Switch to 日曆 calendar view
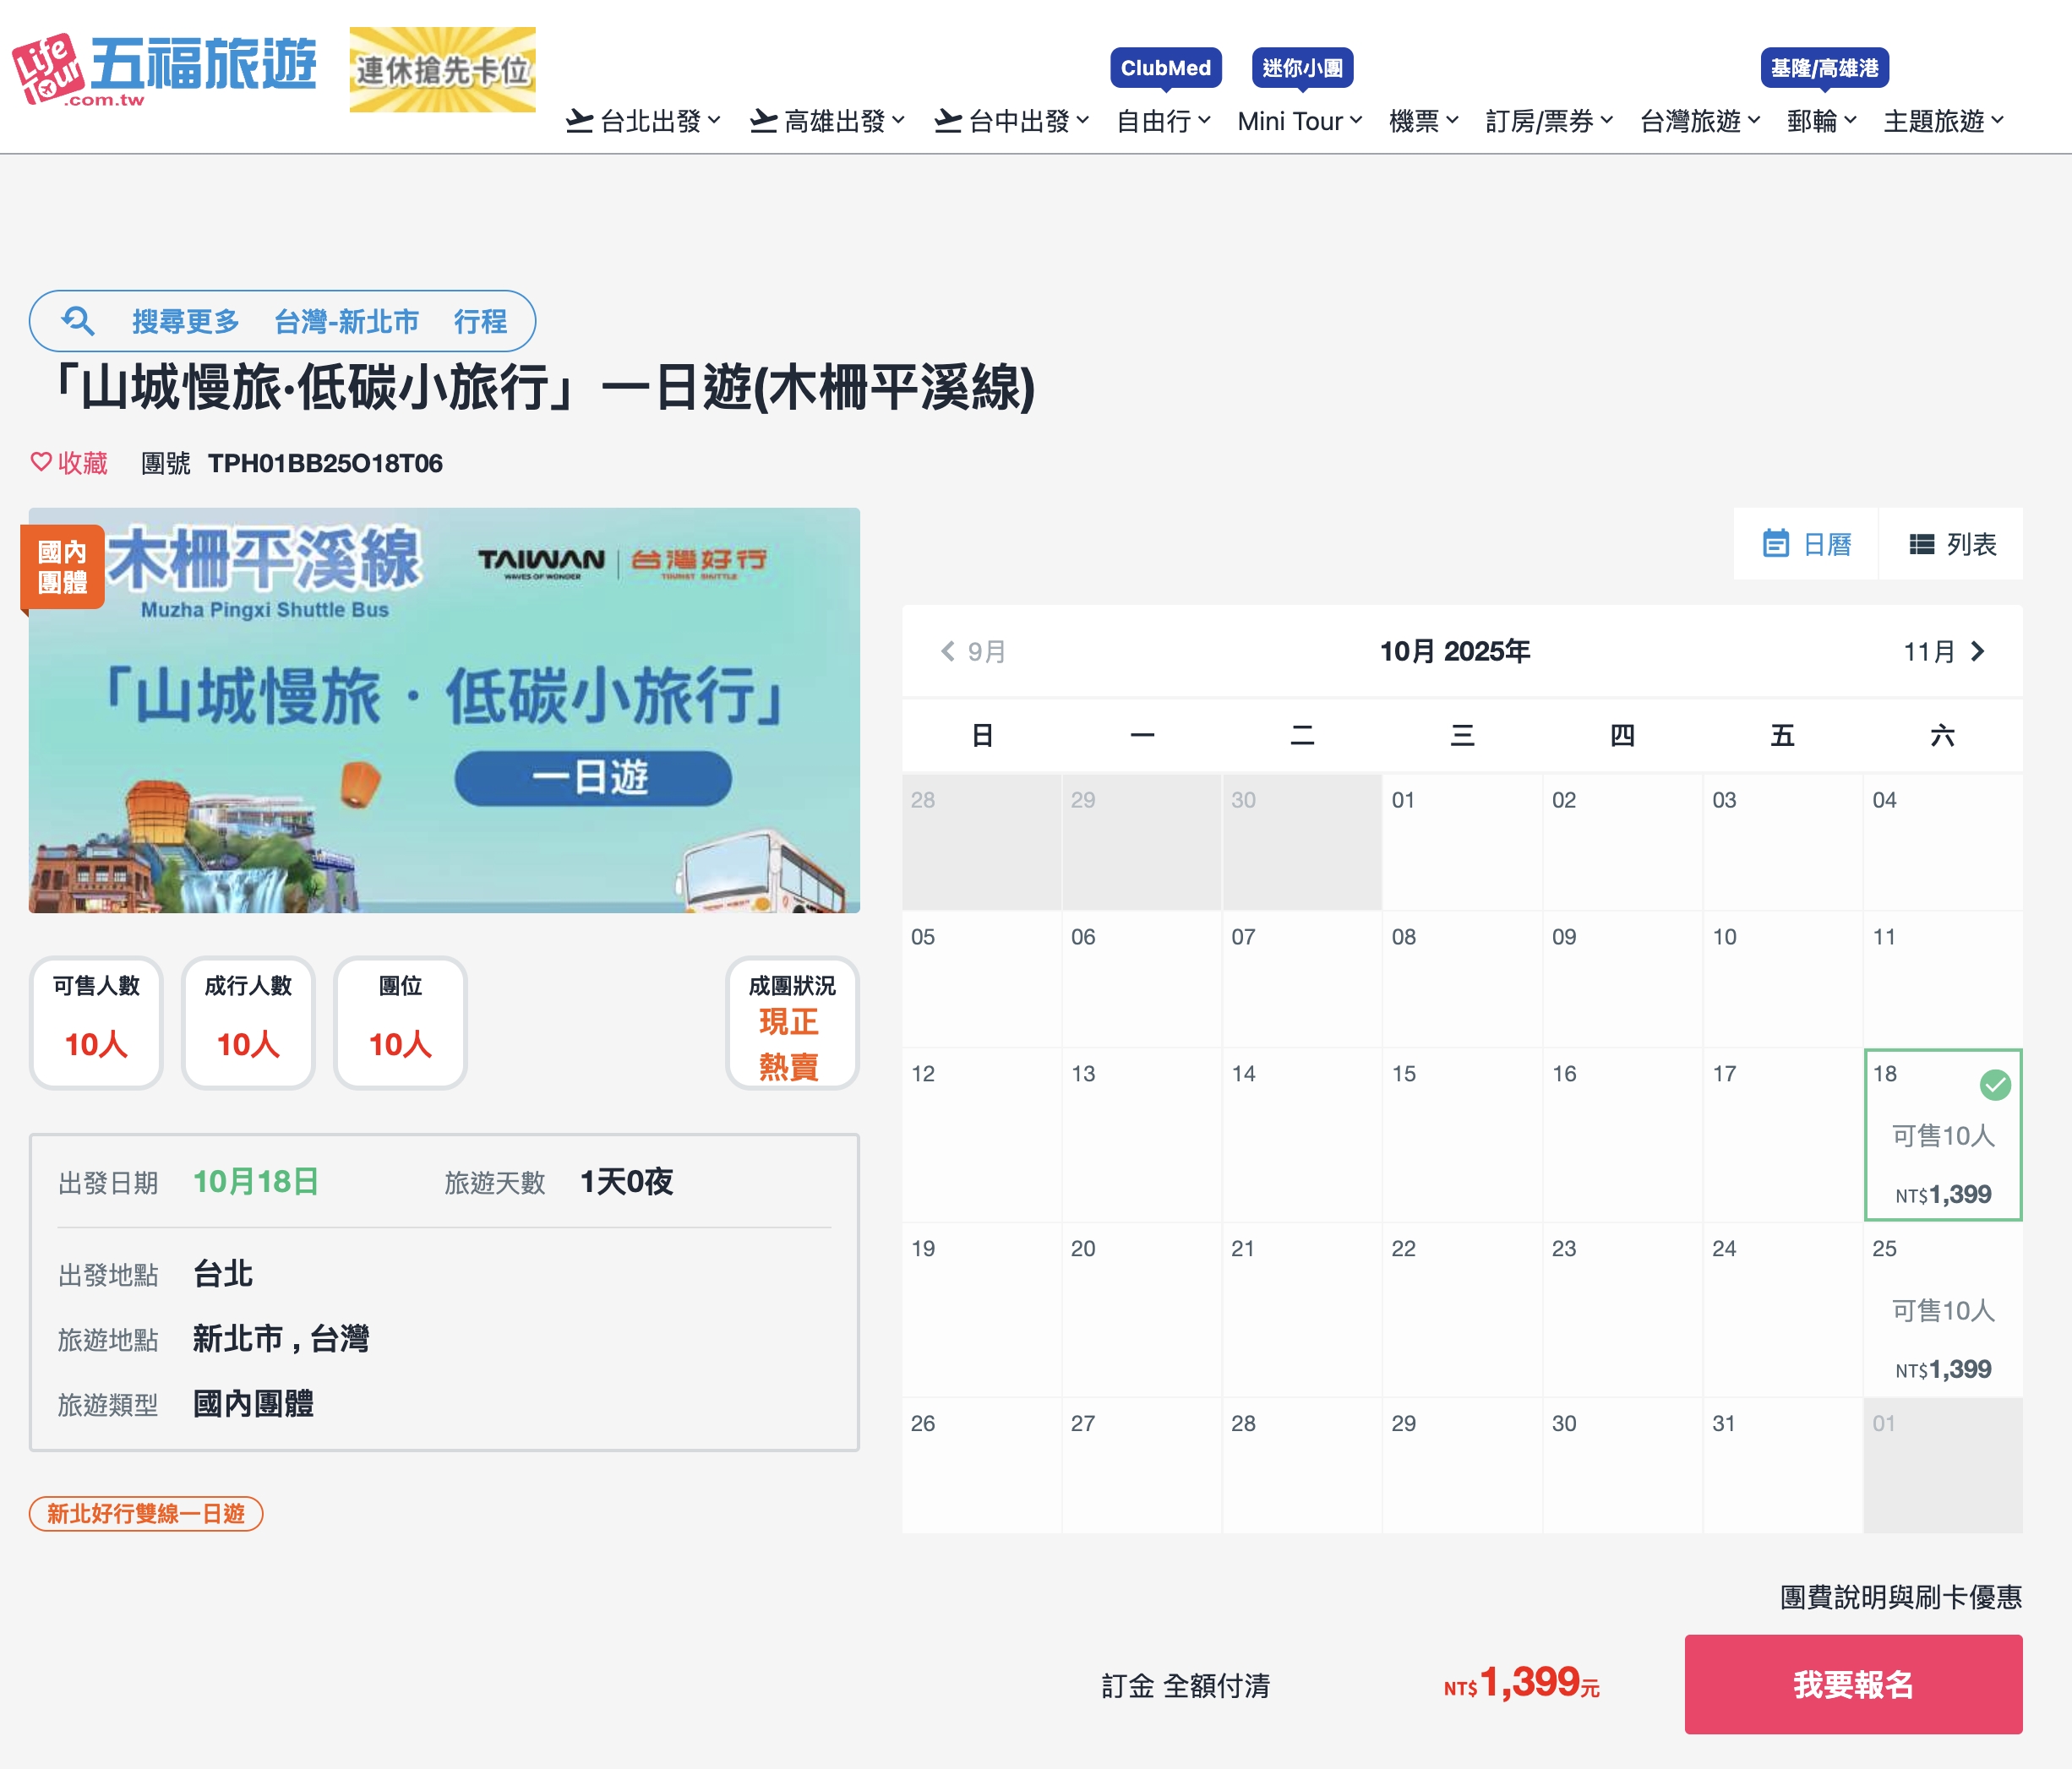 click(x=1806, y=544)
